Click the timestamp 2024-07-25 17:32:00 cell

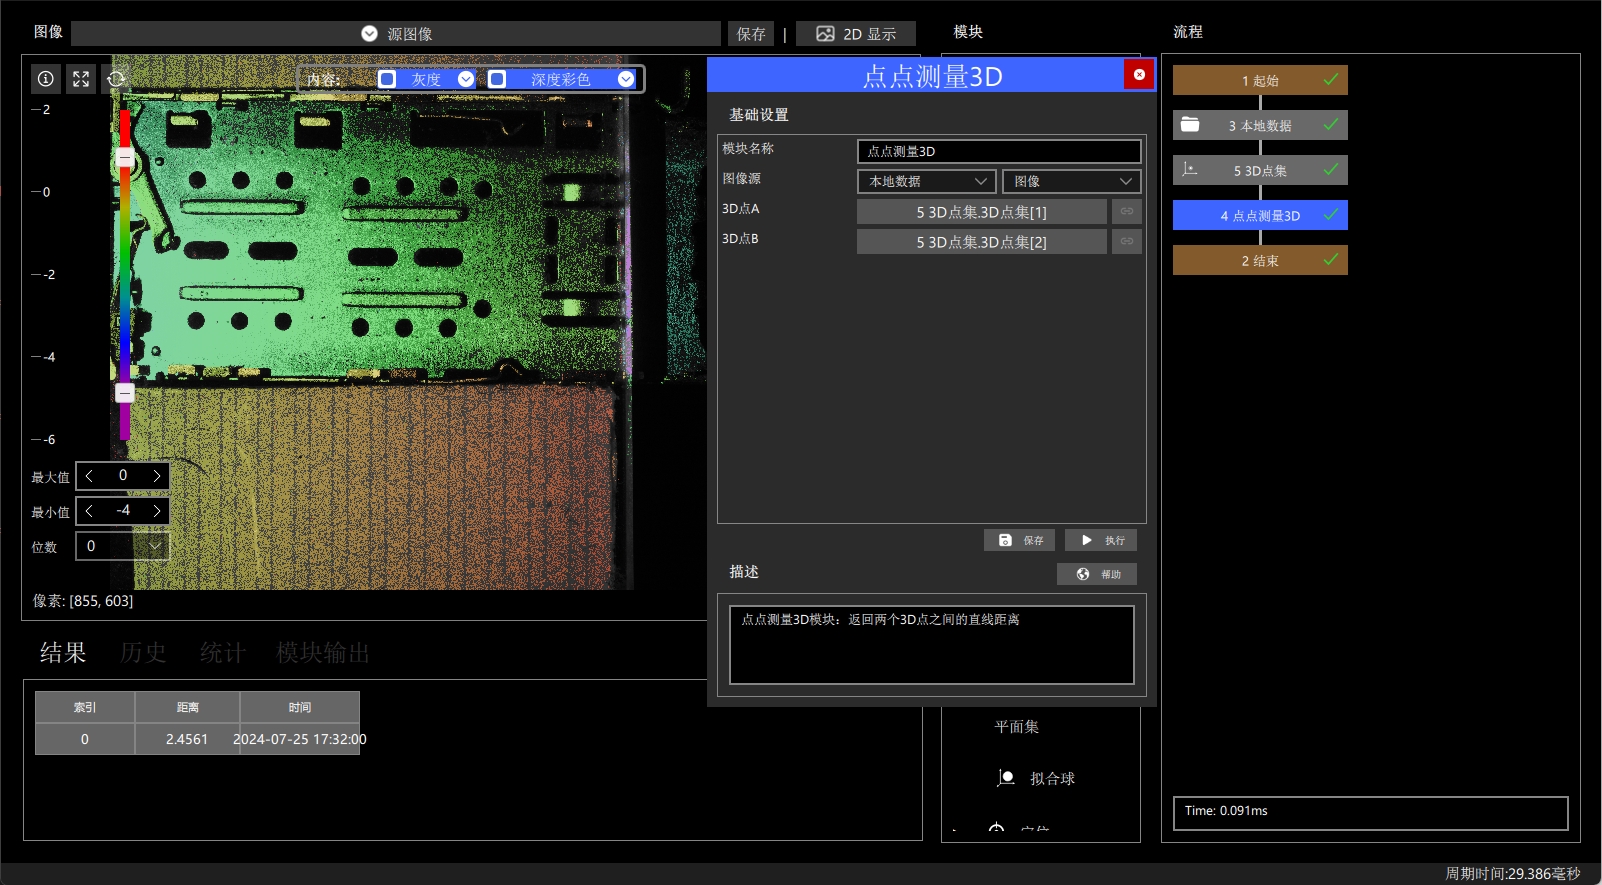point(300,739)
